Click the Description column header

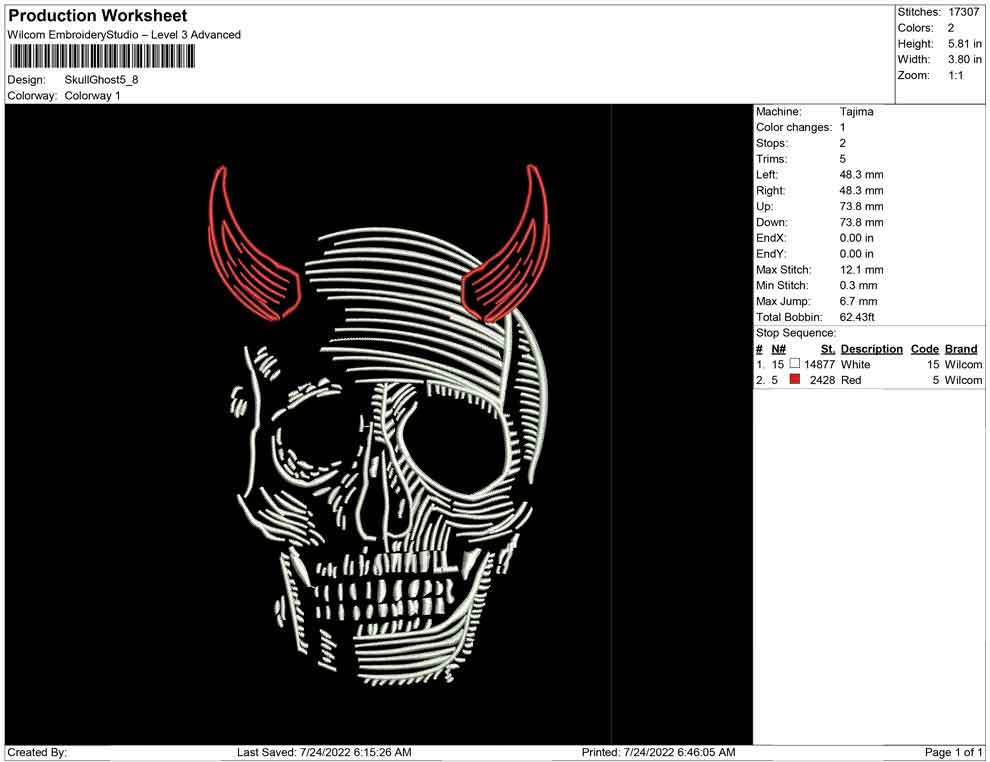click(x=871, y=349)
